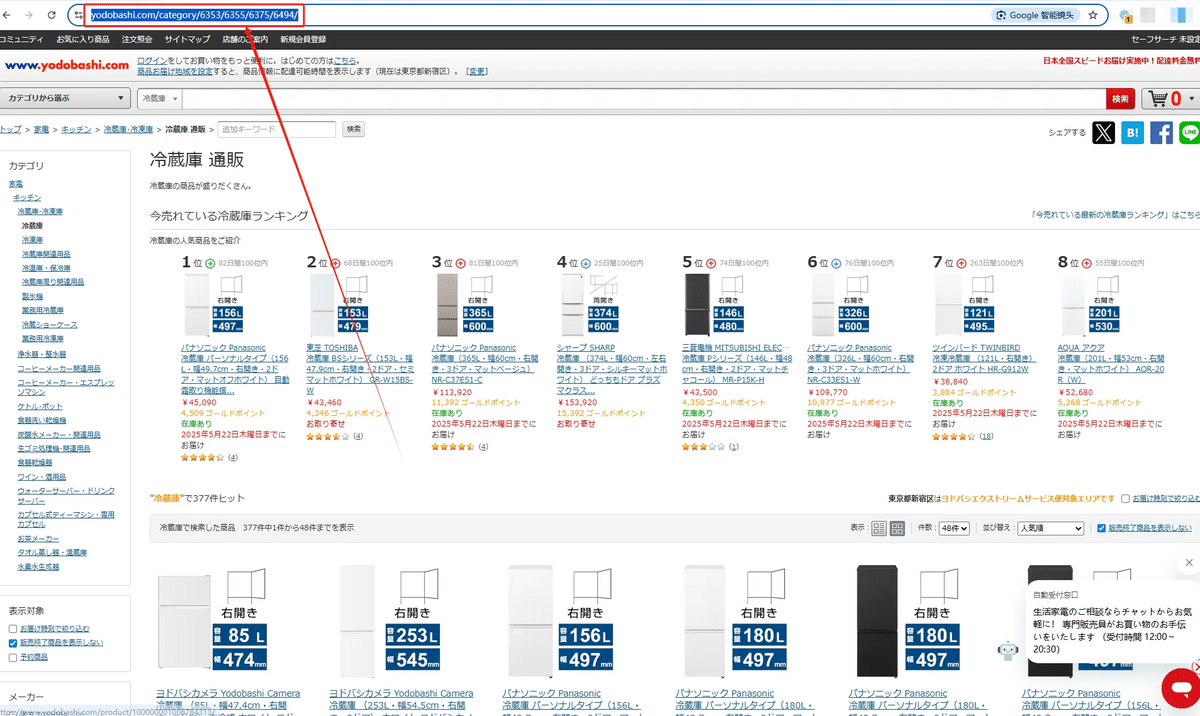Screen dimensions: 1200x716
Task: Click ヨドバシエクストリームサービス便対象エリア link
Action: (1028, 498)
